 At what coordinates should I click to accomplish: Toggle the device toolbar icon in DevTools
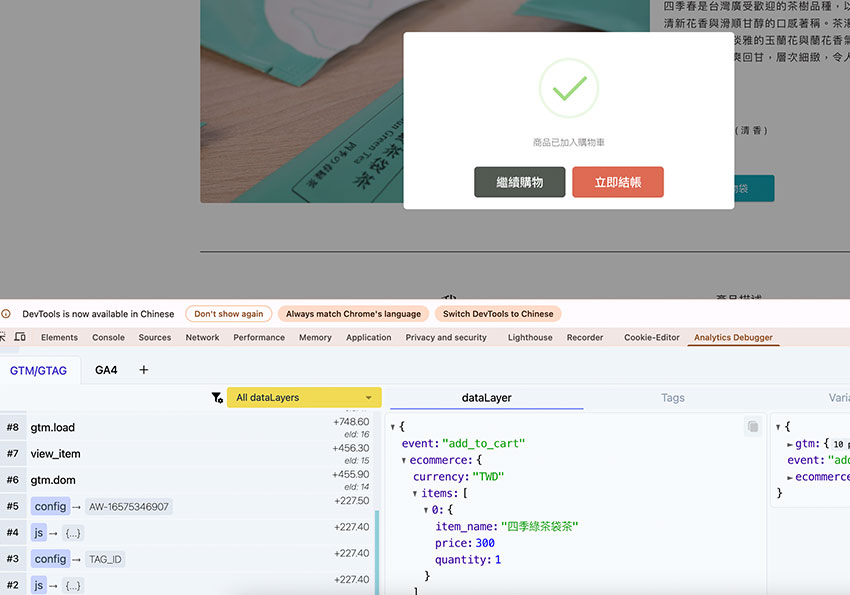point(20,338)
